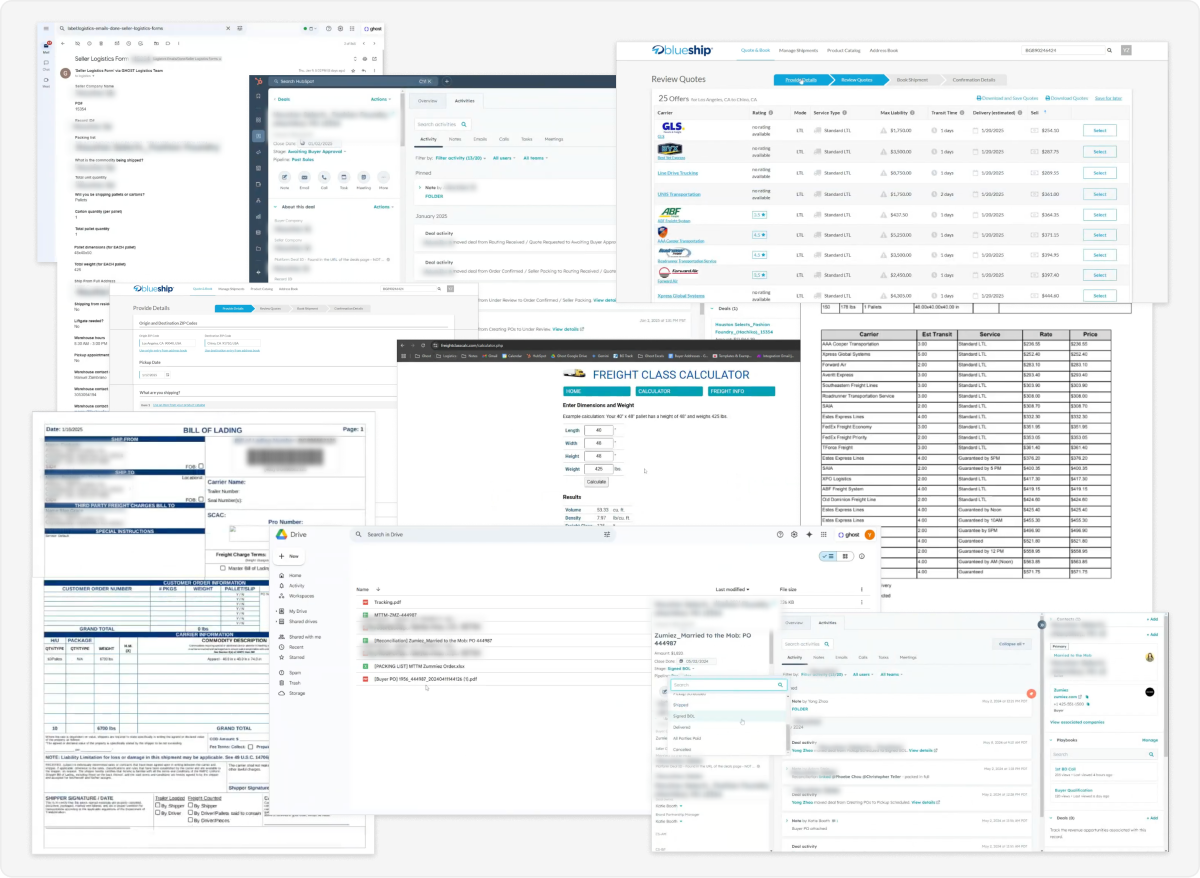Open Drive search filter options icon
Image resolution: width=1200 pixels, height=878 pixels.
tap(607, 535)
